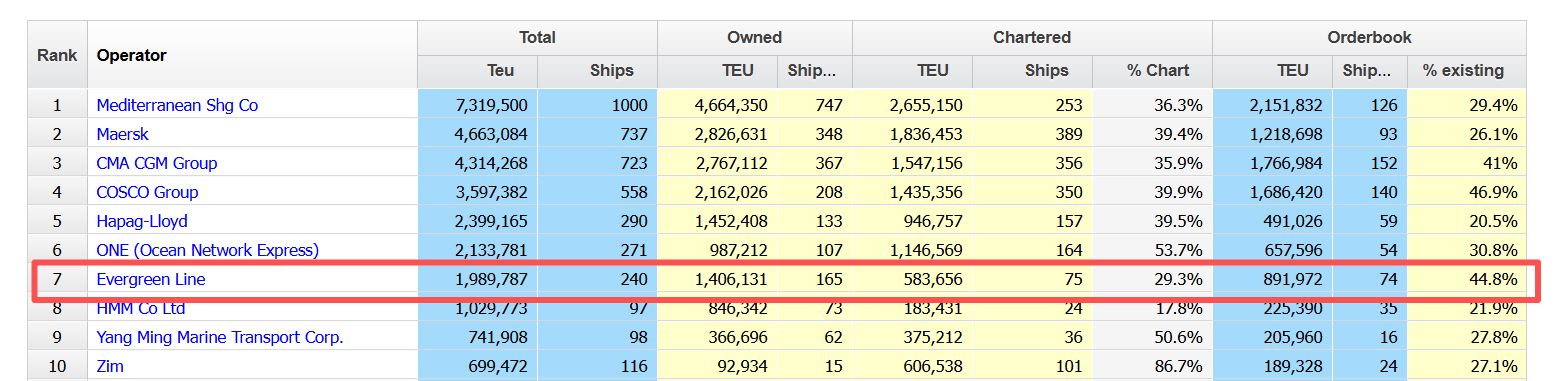Select MSC orderbook ships 126

1370,105
